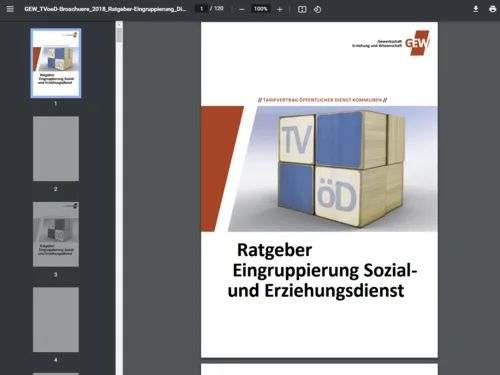Click the document filename title
The width and height of the screenshot is (500, 375).
[x=105, y=9]
